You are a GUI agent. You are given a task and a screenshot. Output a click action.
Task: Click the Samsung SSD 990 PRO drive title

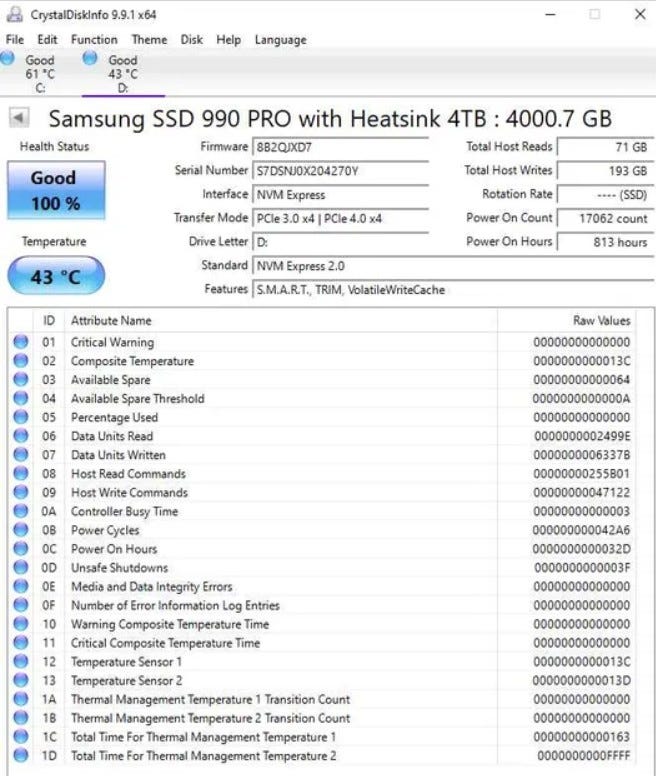click(x=330, y=119)
